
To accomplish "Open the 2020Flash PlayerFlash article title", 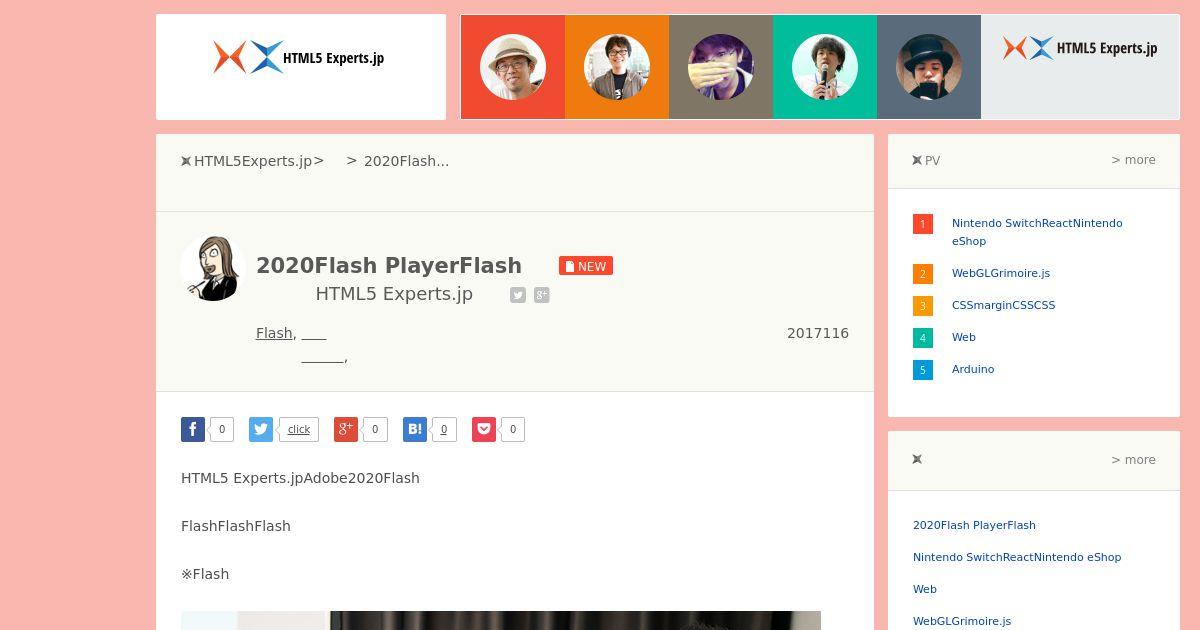I will (x=389, y=265).
